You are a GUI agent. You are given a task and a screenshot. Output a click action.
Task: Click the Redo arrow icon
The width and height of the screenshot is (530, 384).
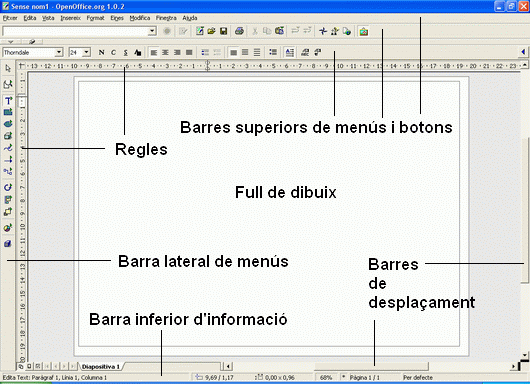click(307, 31)
